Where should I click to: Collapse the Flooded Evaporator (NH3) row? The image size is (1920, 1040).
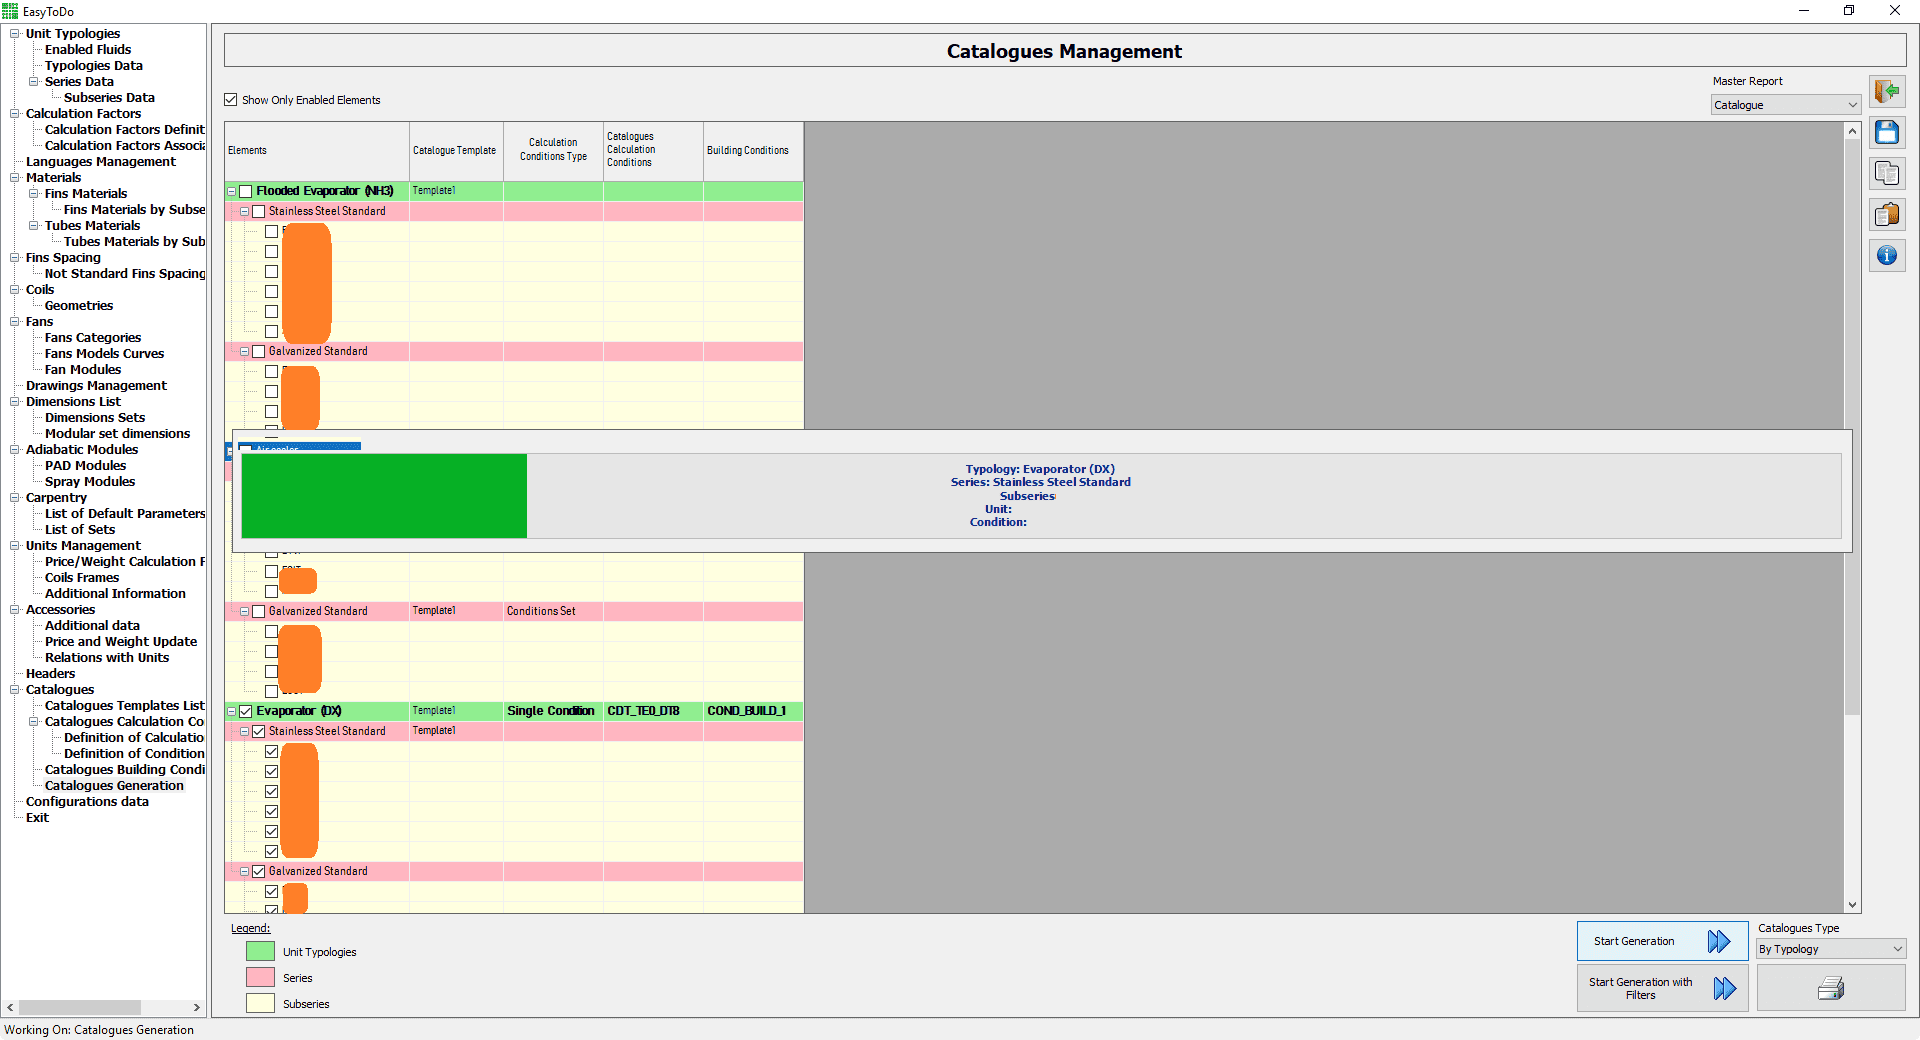(232, 191)
